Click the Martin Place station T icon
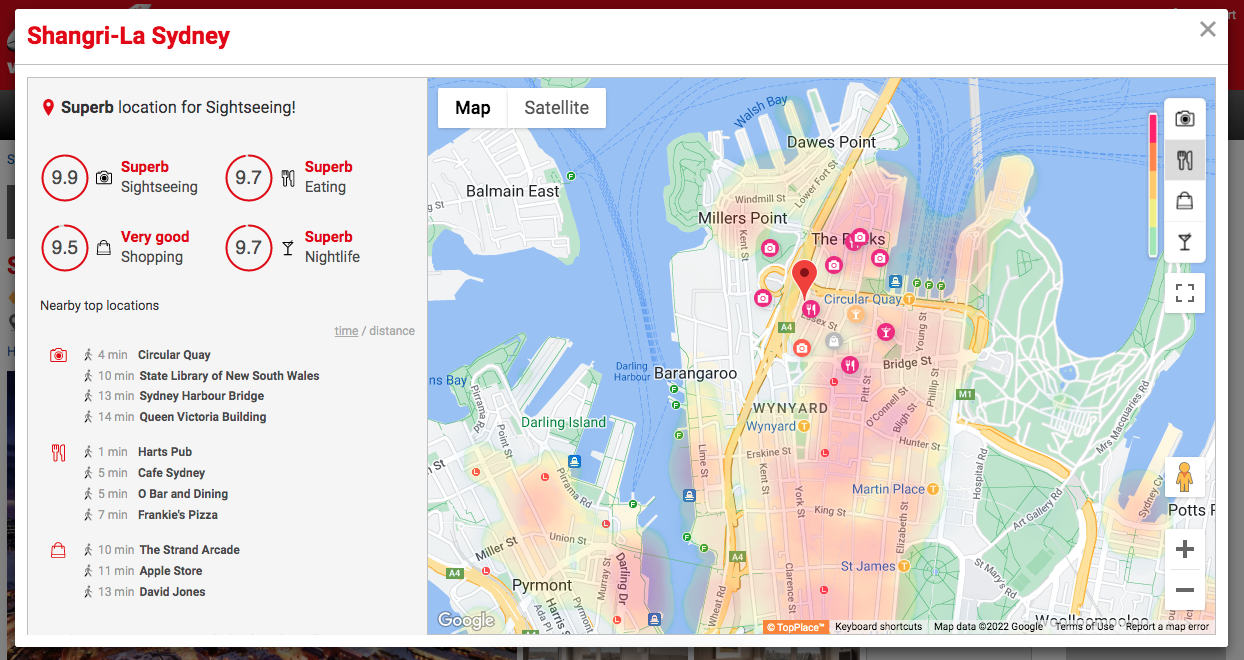This screenshot has width=1244, height=660. coord(933,489)
